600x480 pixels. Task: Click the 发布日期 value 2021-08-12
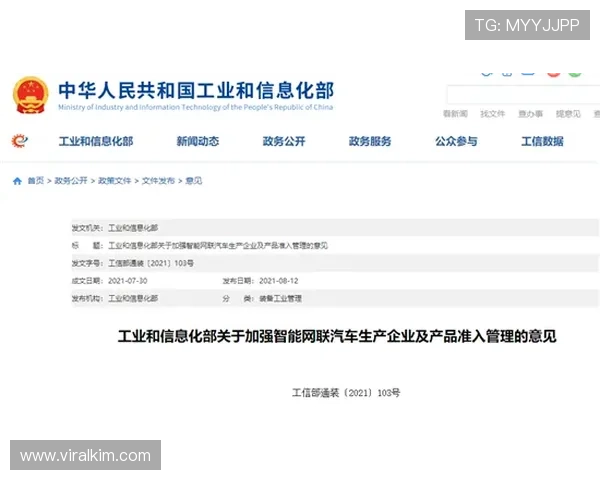coord(279,281)
